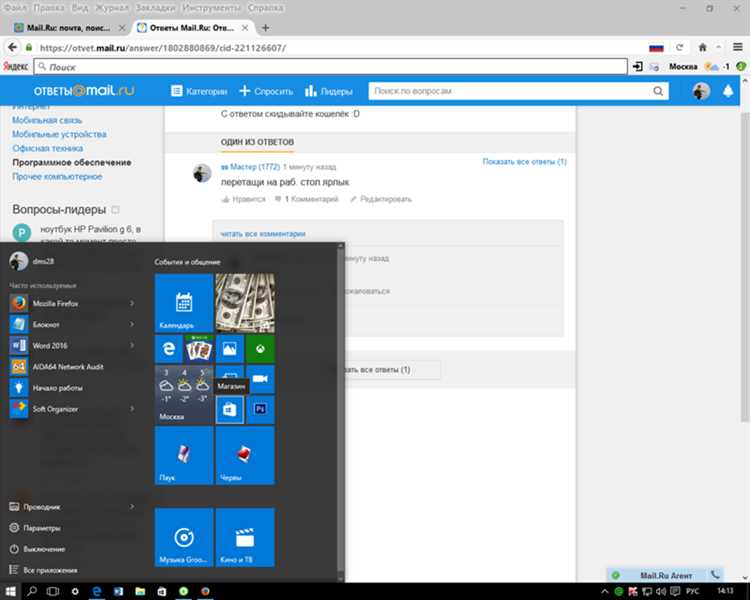Open volume control in system tray
This screenshot has width=750, height=600.
click(661, 591)
